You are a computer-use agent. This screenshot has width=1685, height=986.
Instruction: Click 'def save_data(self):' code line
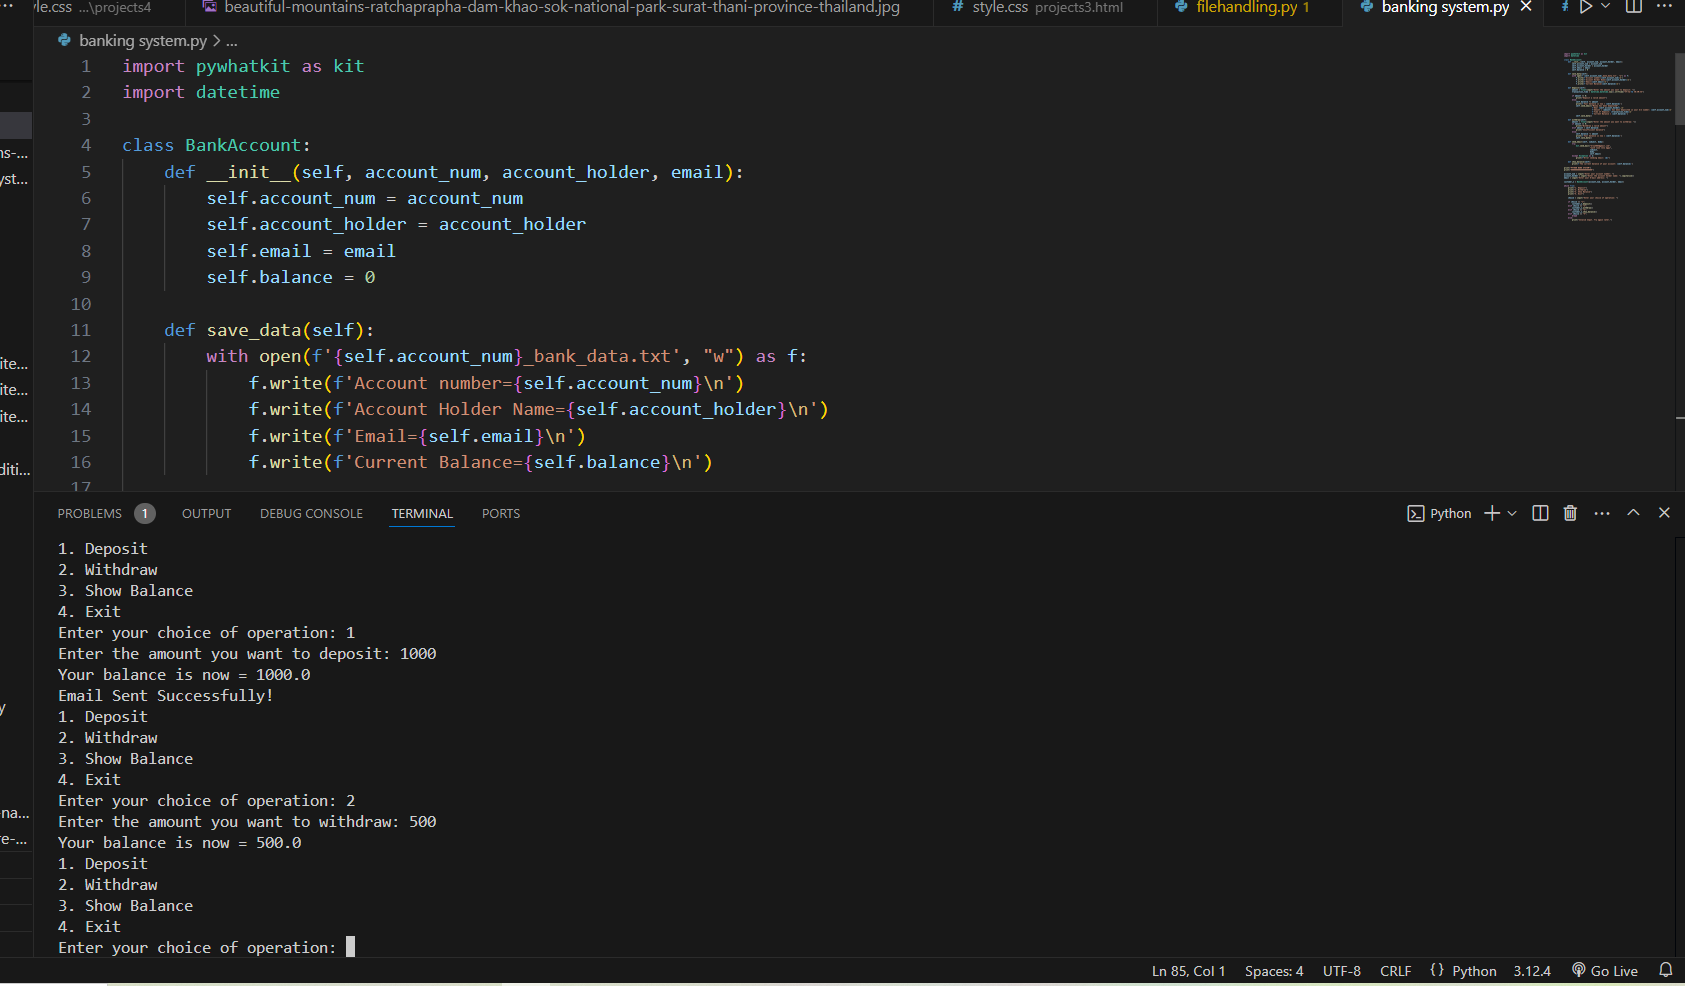[x=269, y=330]
